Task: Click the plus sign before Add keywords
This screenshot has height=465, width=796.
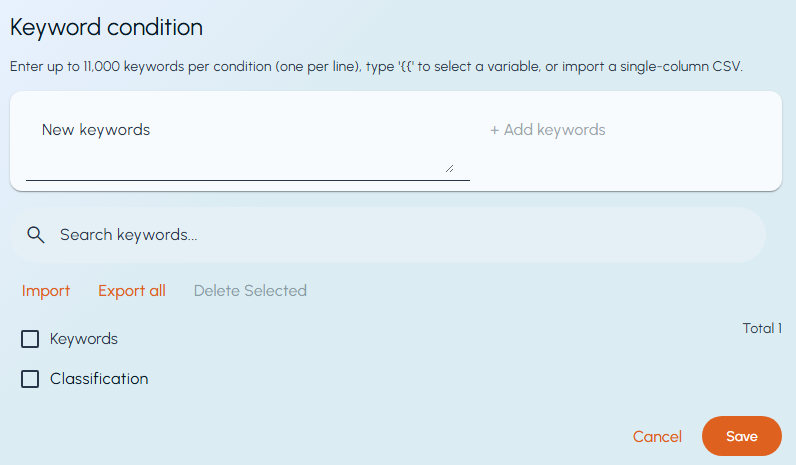Action: pyautogui.click(x=494, y=130)
